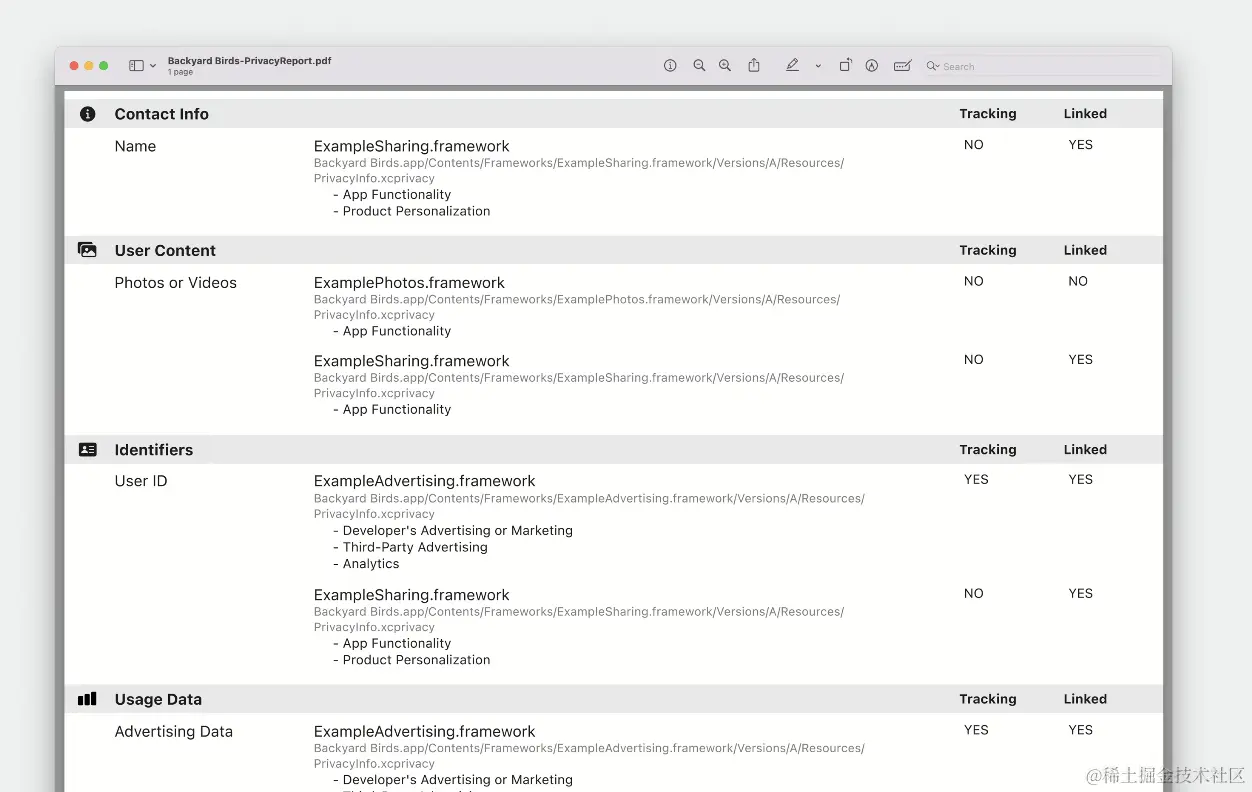This screenshot has height=792, width=1252.
Task: Click ExamplePhotos.framework entry
Action: [409, 283]
